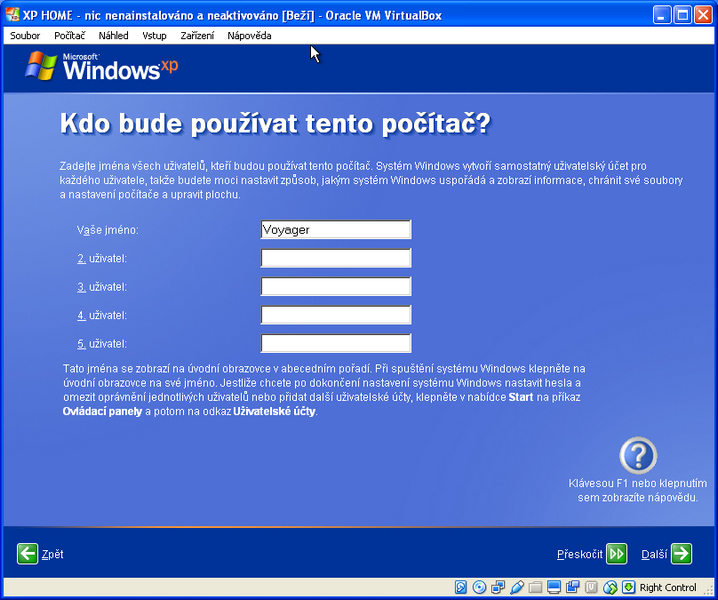Click the '3. uživatel:' label
Screen dimensions: 718x600
(x=102, y=287)
